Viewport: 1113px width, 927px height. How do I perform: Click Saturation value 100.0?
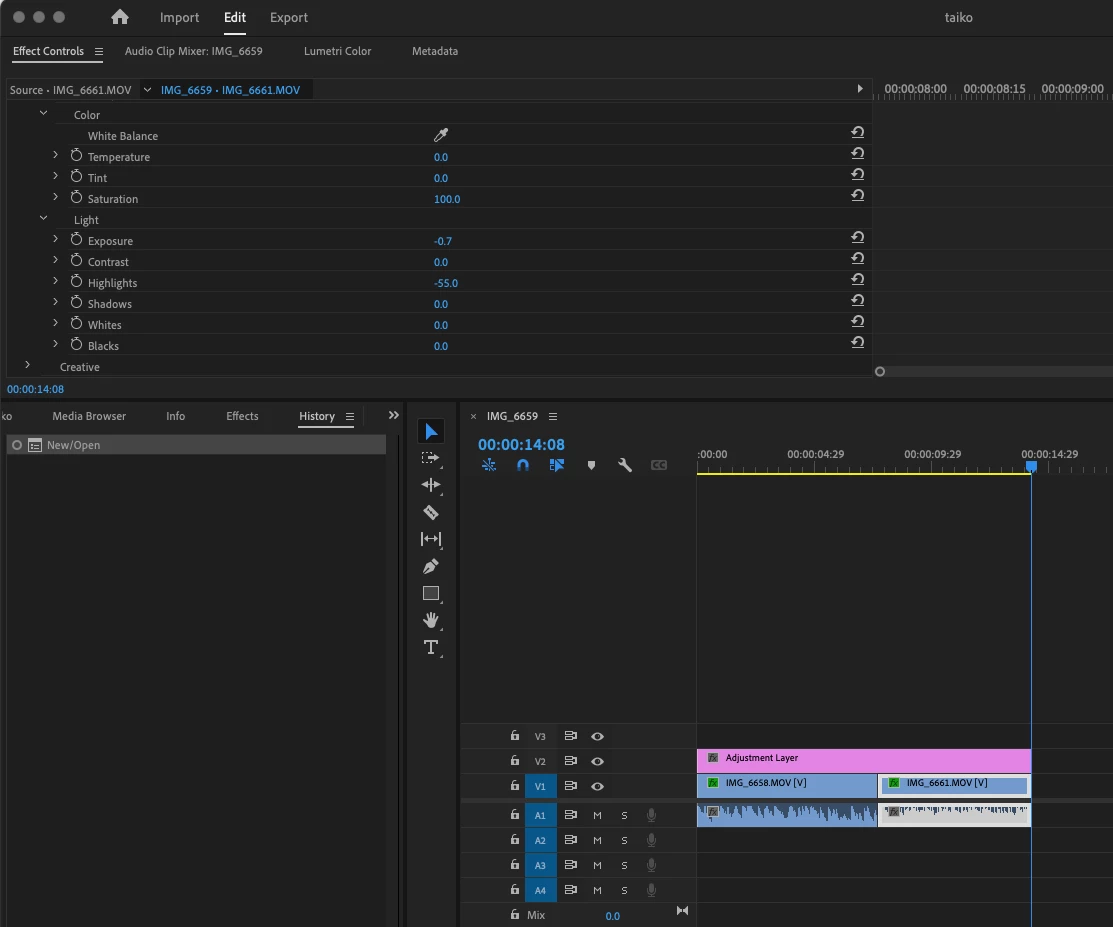pos(446,199)
